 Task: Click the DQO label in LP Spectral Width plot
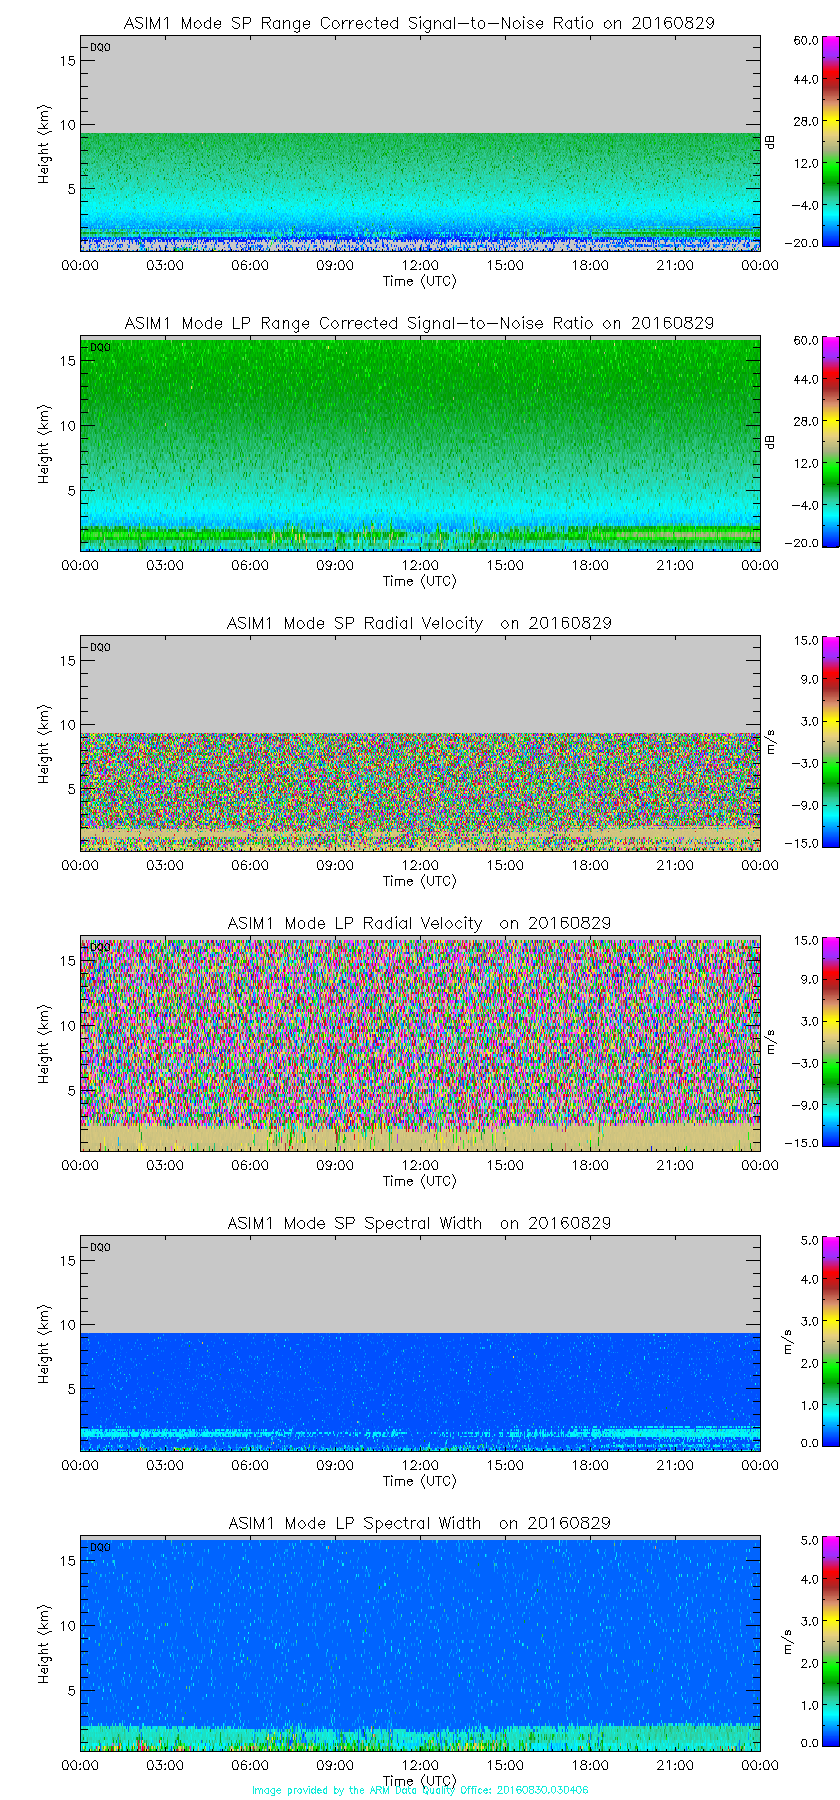point(100,1547)
